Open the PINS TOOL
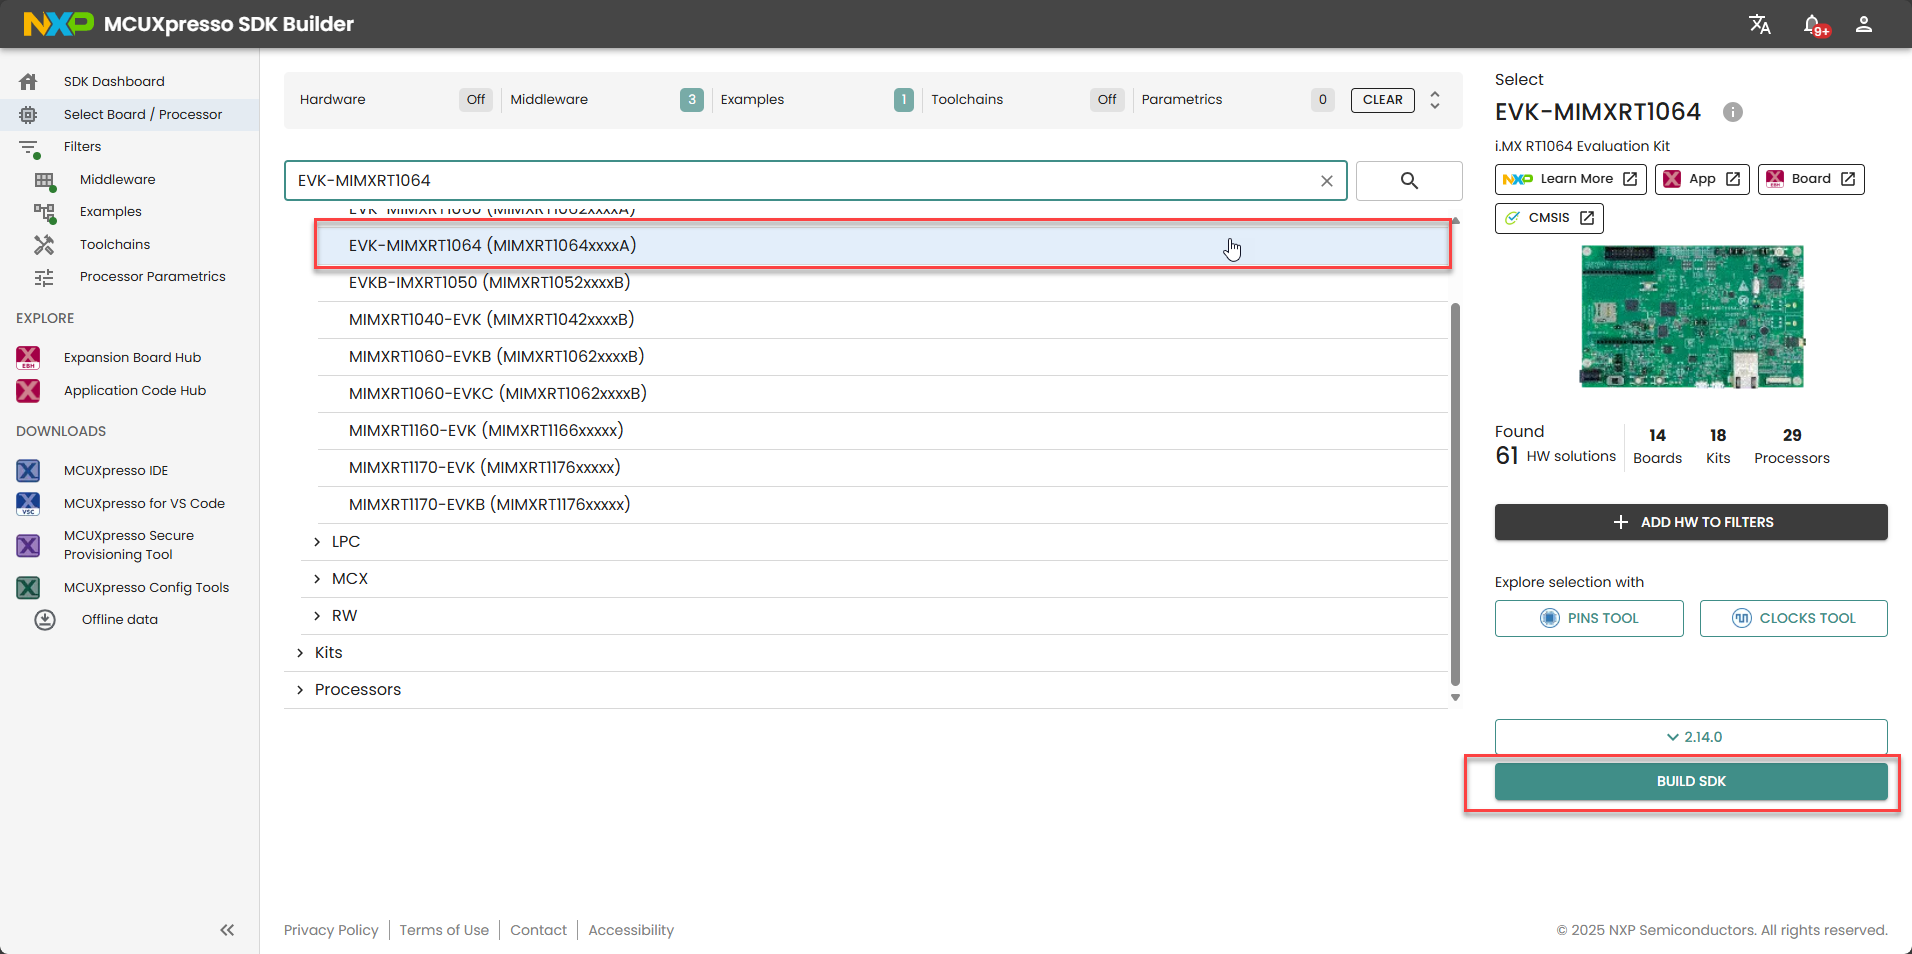Viewport: 1912px width, 954px height. click(x=1589, y=618)
